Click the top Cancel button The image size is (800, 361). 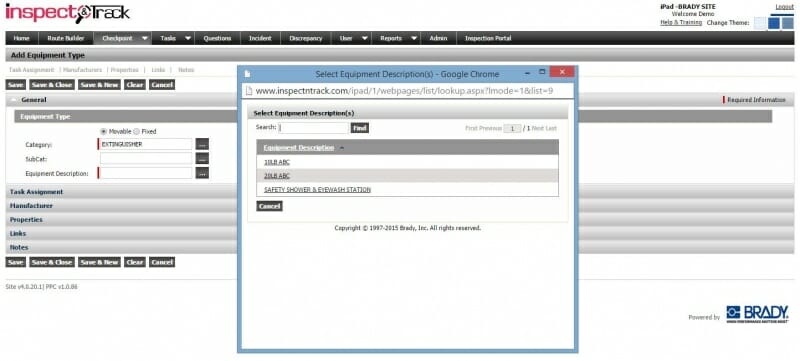(162, 85)
